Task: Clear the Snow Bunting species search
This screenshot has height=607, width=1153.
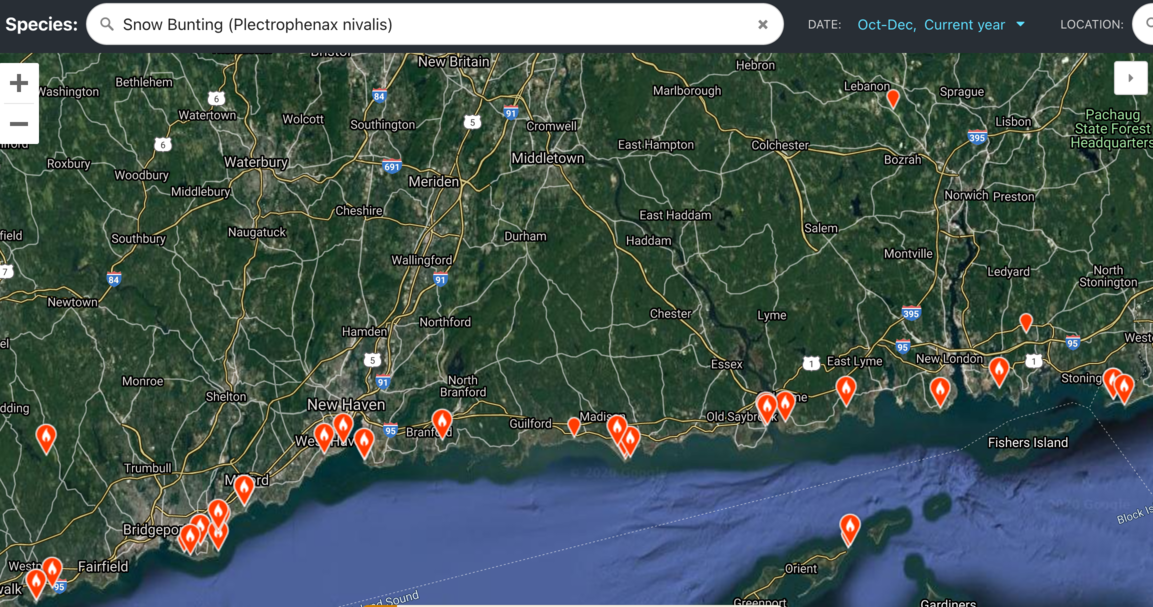Action: click(x=763, y=25)
